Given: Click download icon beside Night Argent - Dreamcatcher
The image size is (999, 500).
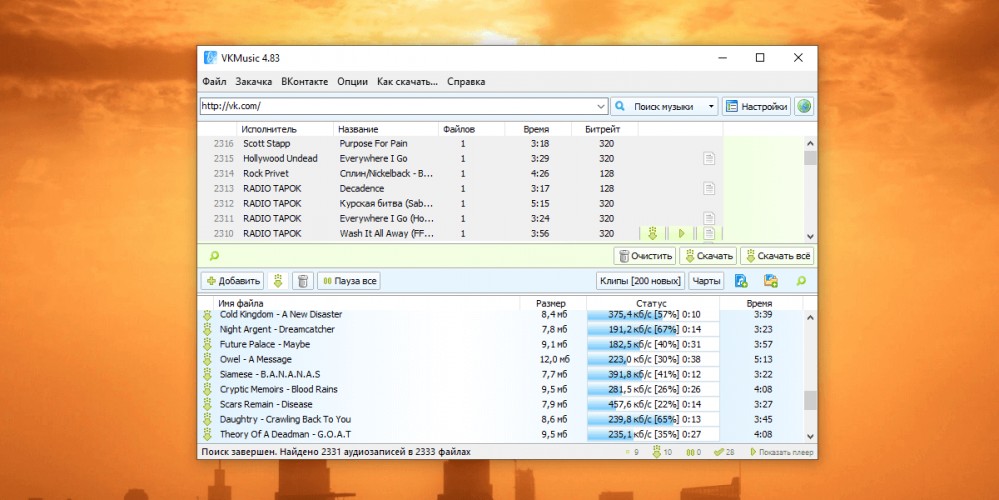Looking at the screenshot, I should tap(207, 329).
